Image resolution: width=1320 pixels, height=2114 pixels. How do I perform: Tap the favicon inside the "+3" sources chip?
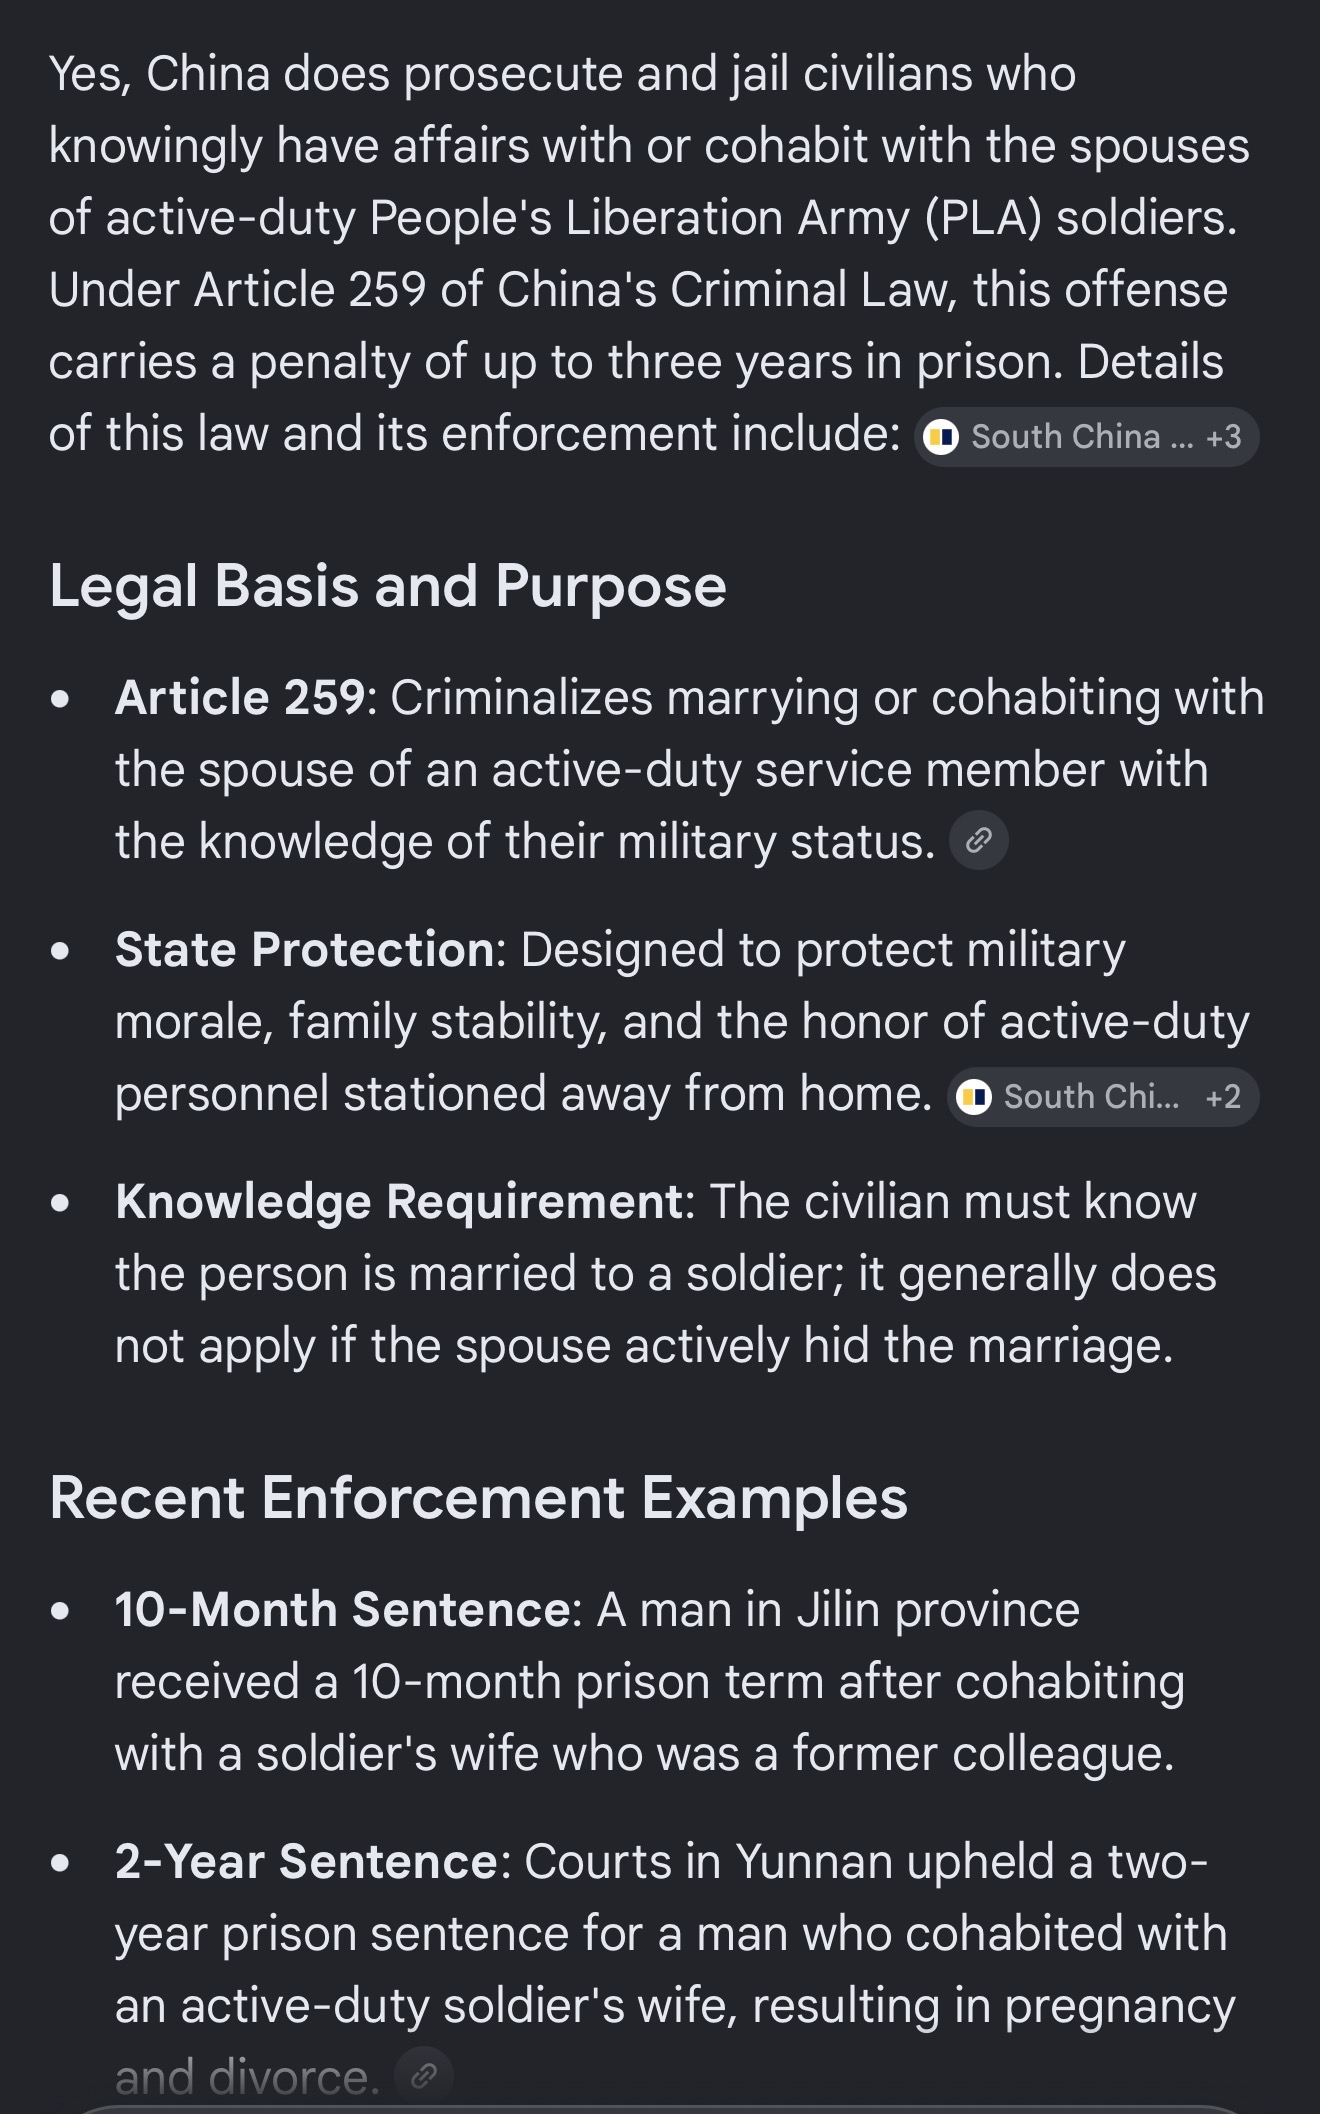coord(941,437)
